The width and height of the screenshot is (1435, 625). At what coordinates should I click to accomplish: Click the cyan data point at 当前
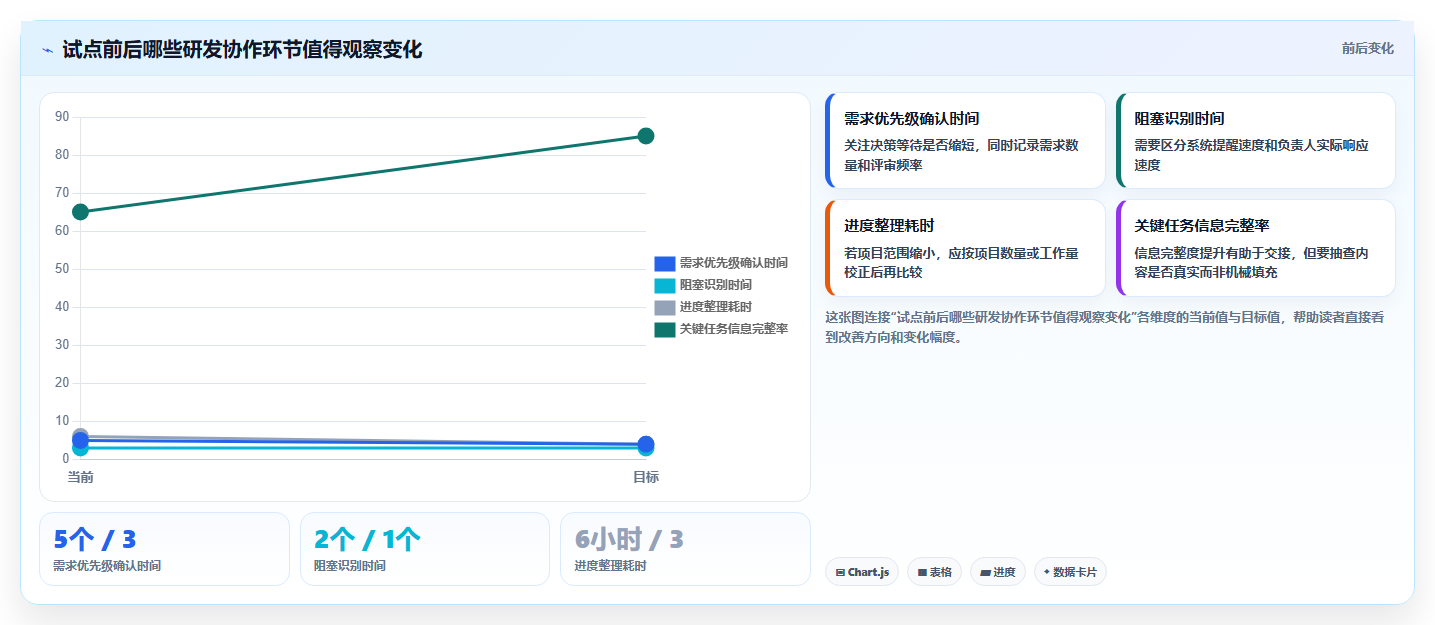point(80,448)
